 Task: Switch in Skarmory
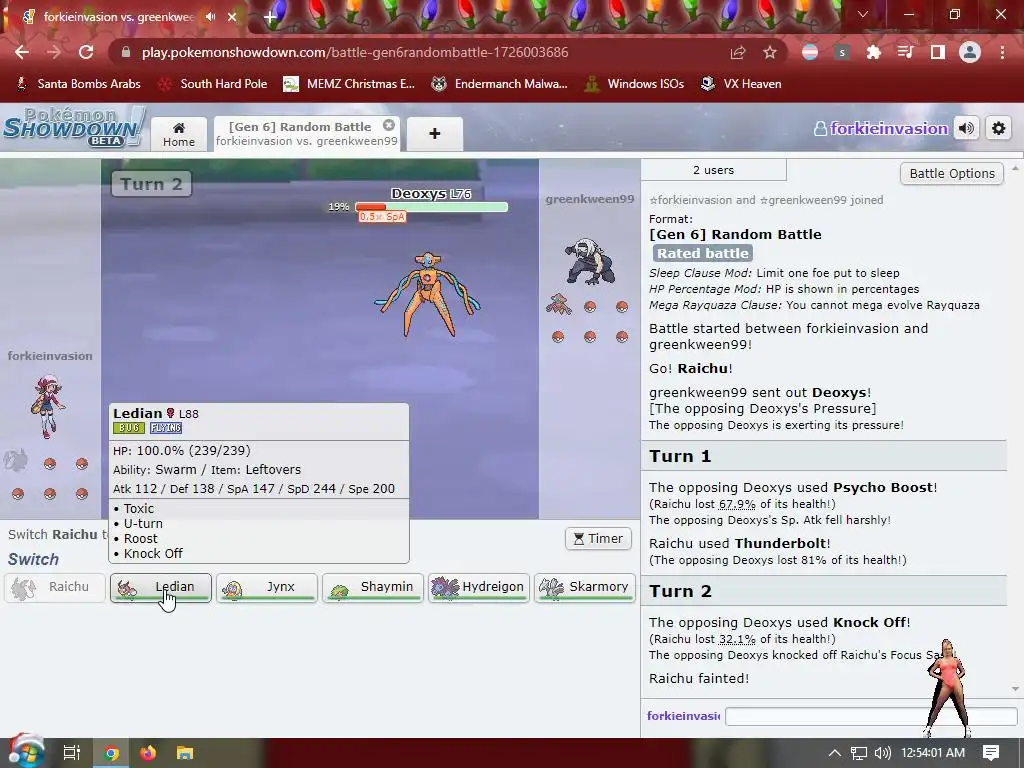click(585, 587)
